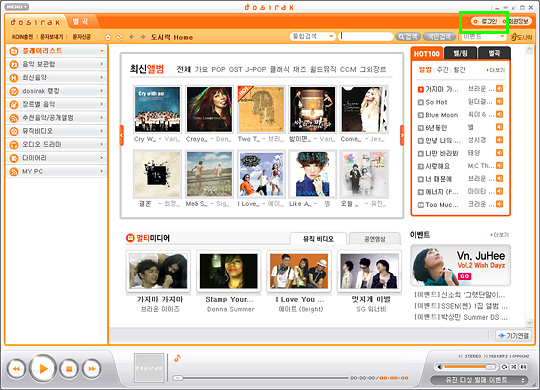This screenshot has width=540, height=390.
Task: Filter latest albums by J-POP
Action: [x=256, y=70]
